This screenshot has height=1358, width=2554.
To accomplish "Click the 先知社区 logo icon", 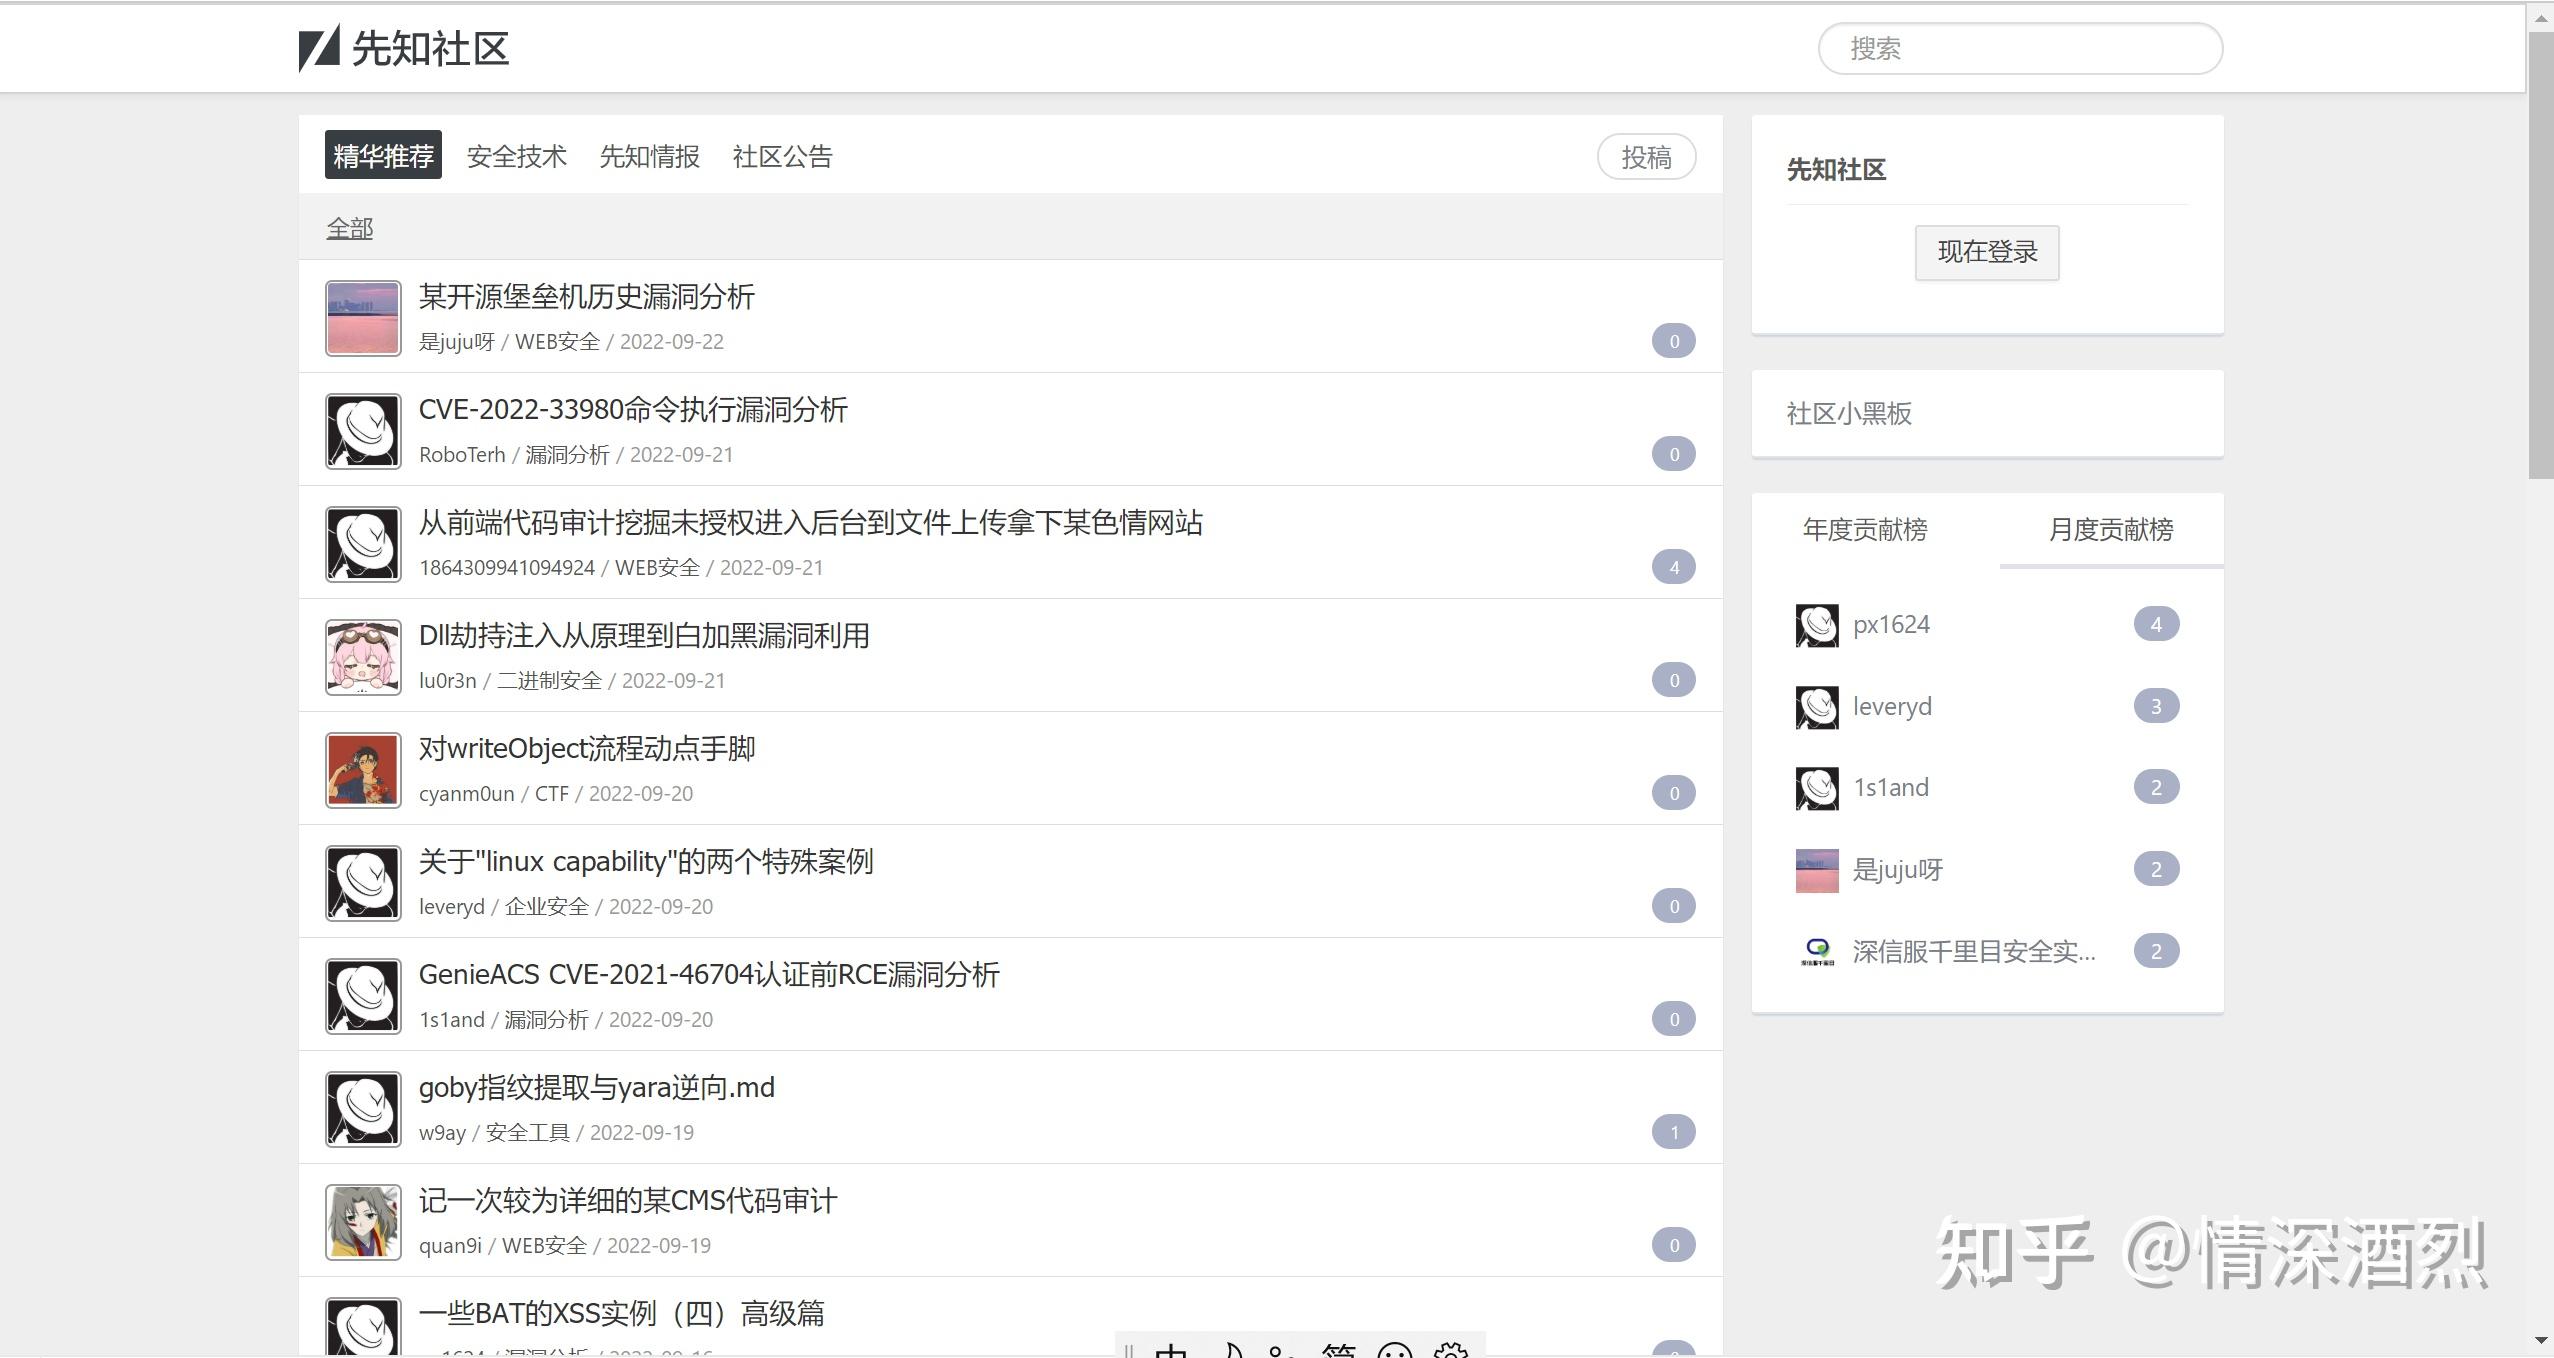I will (319, 48).
